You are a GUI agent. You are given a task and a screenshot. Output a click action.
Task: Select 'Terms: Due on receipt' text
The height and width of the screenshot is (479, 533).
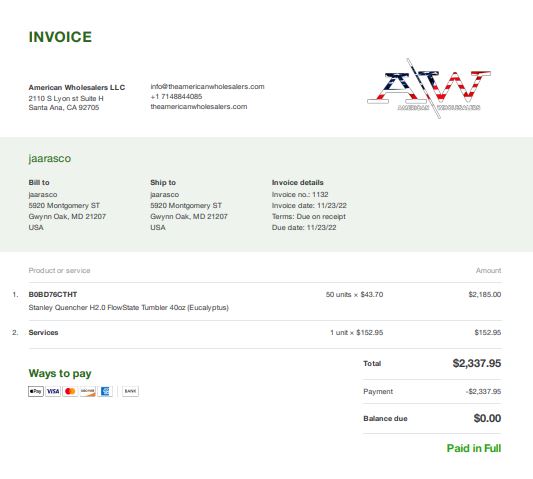309,217
